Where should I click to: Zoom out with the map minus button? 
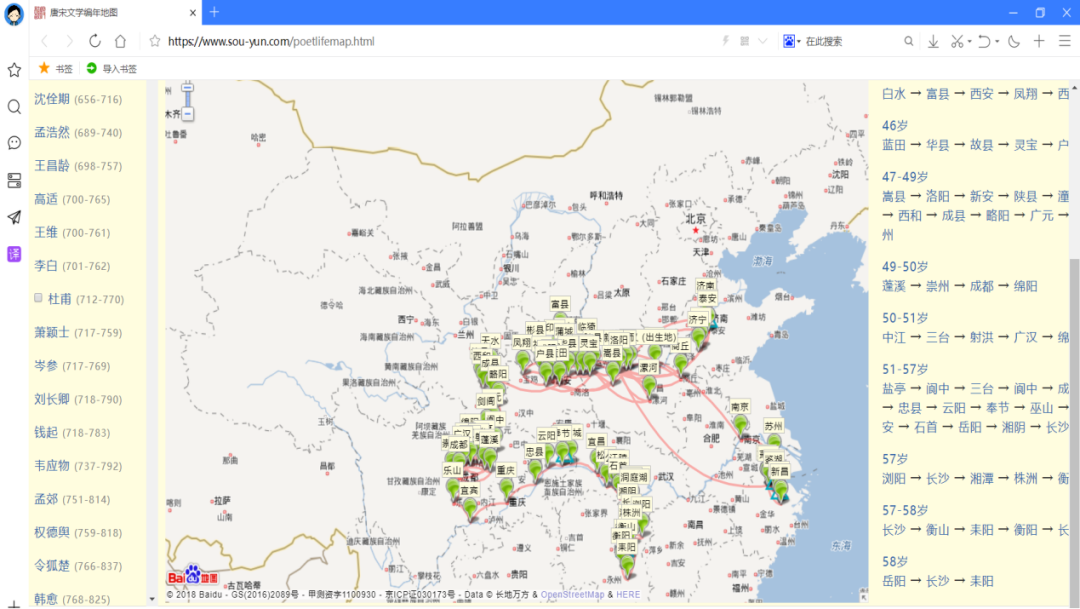pyautogui.click(x=187, y=114)
